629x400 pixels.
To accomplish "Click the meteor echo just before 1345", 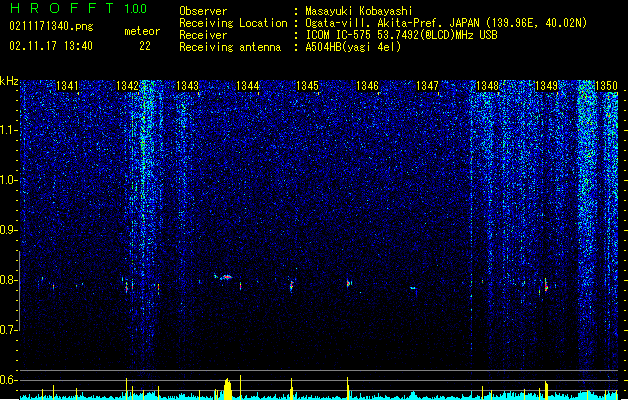I will [292, 285].
